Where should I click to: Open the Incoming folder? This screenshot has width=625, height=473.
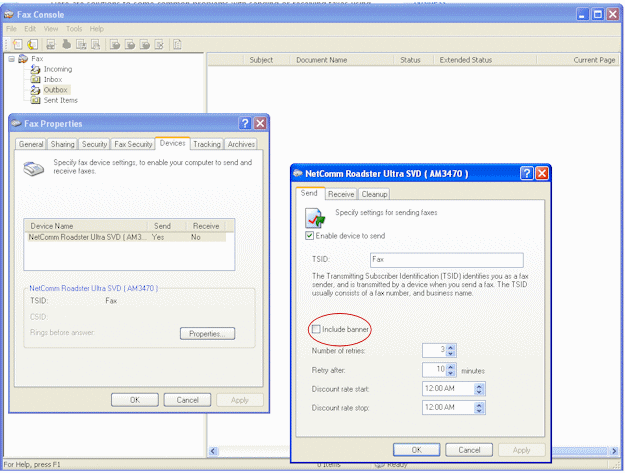[x=55, y=69]
